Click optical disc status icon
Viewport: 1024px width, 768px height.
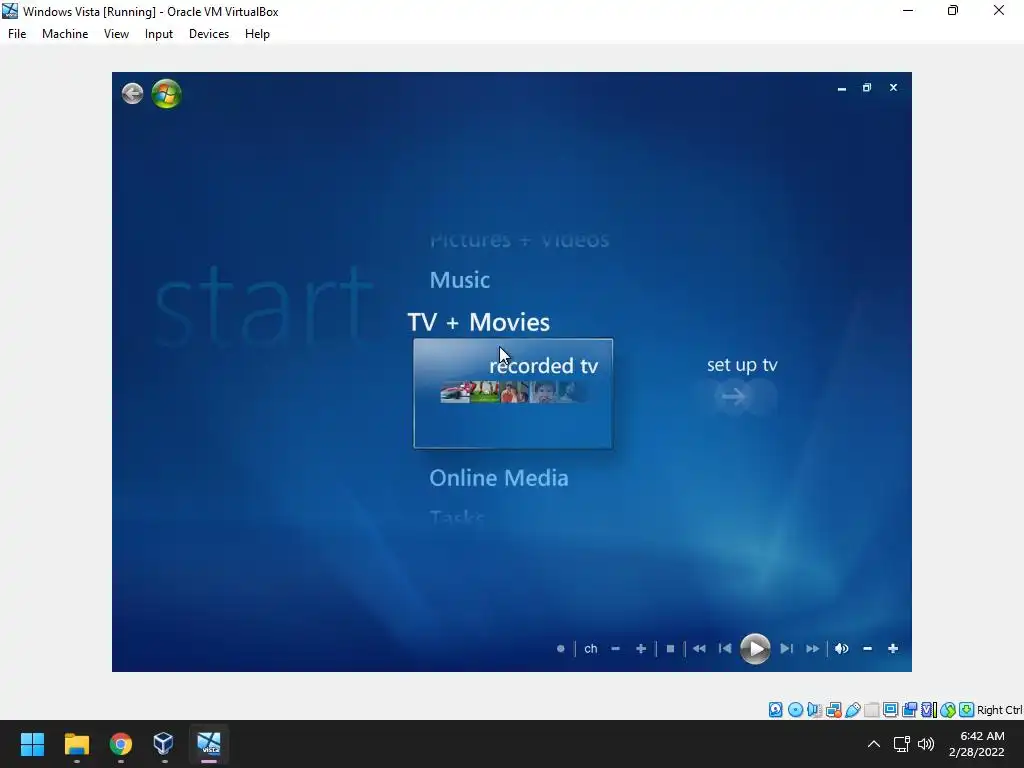pos(795,710)
